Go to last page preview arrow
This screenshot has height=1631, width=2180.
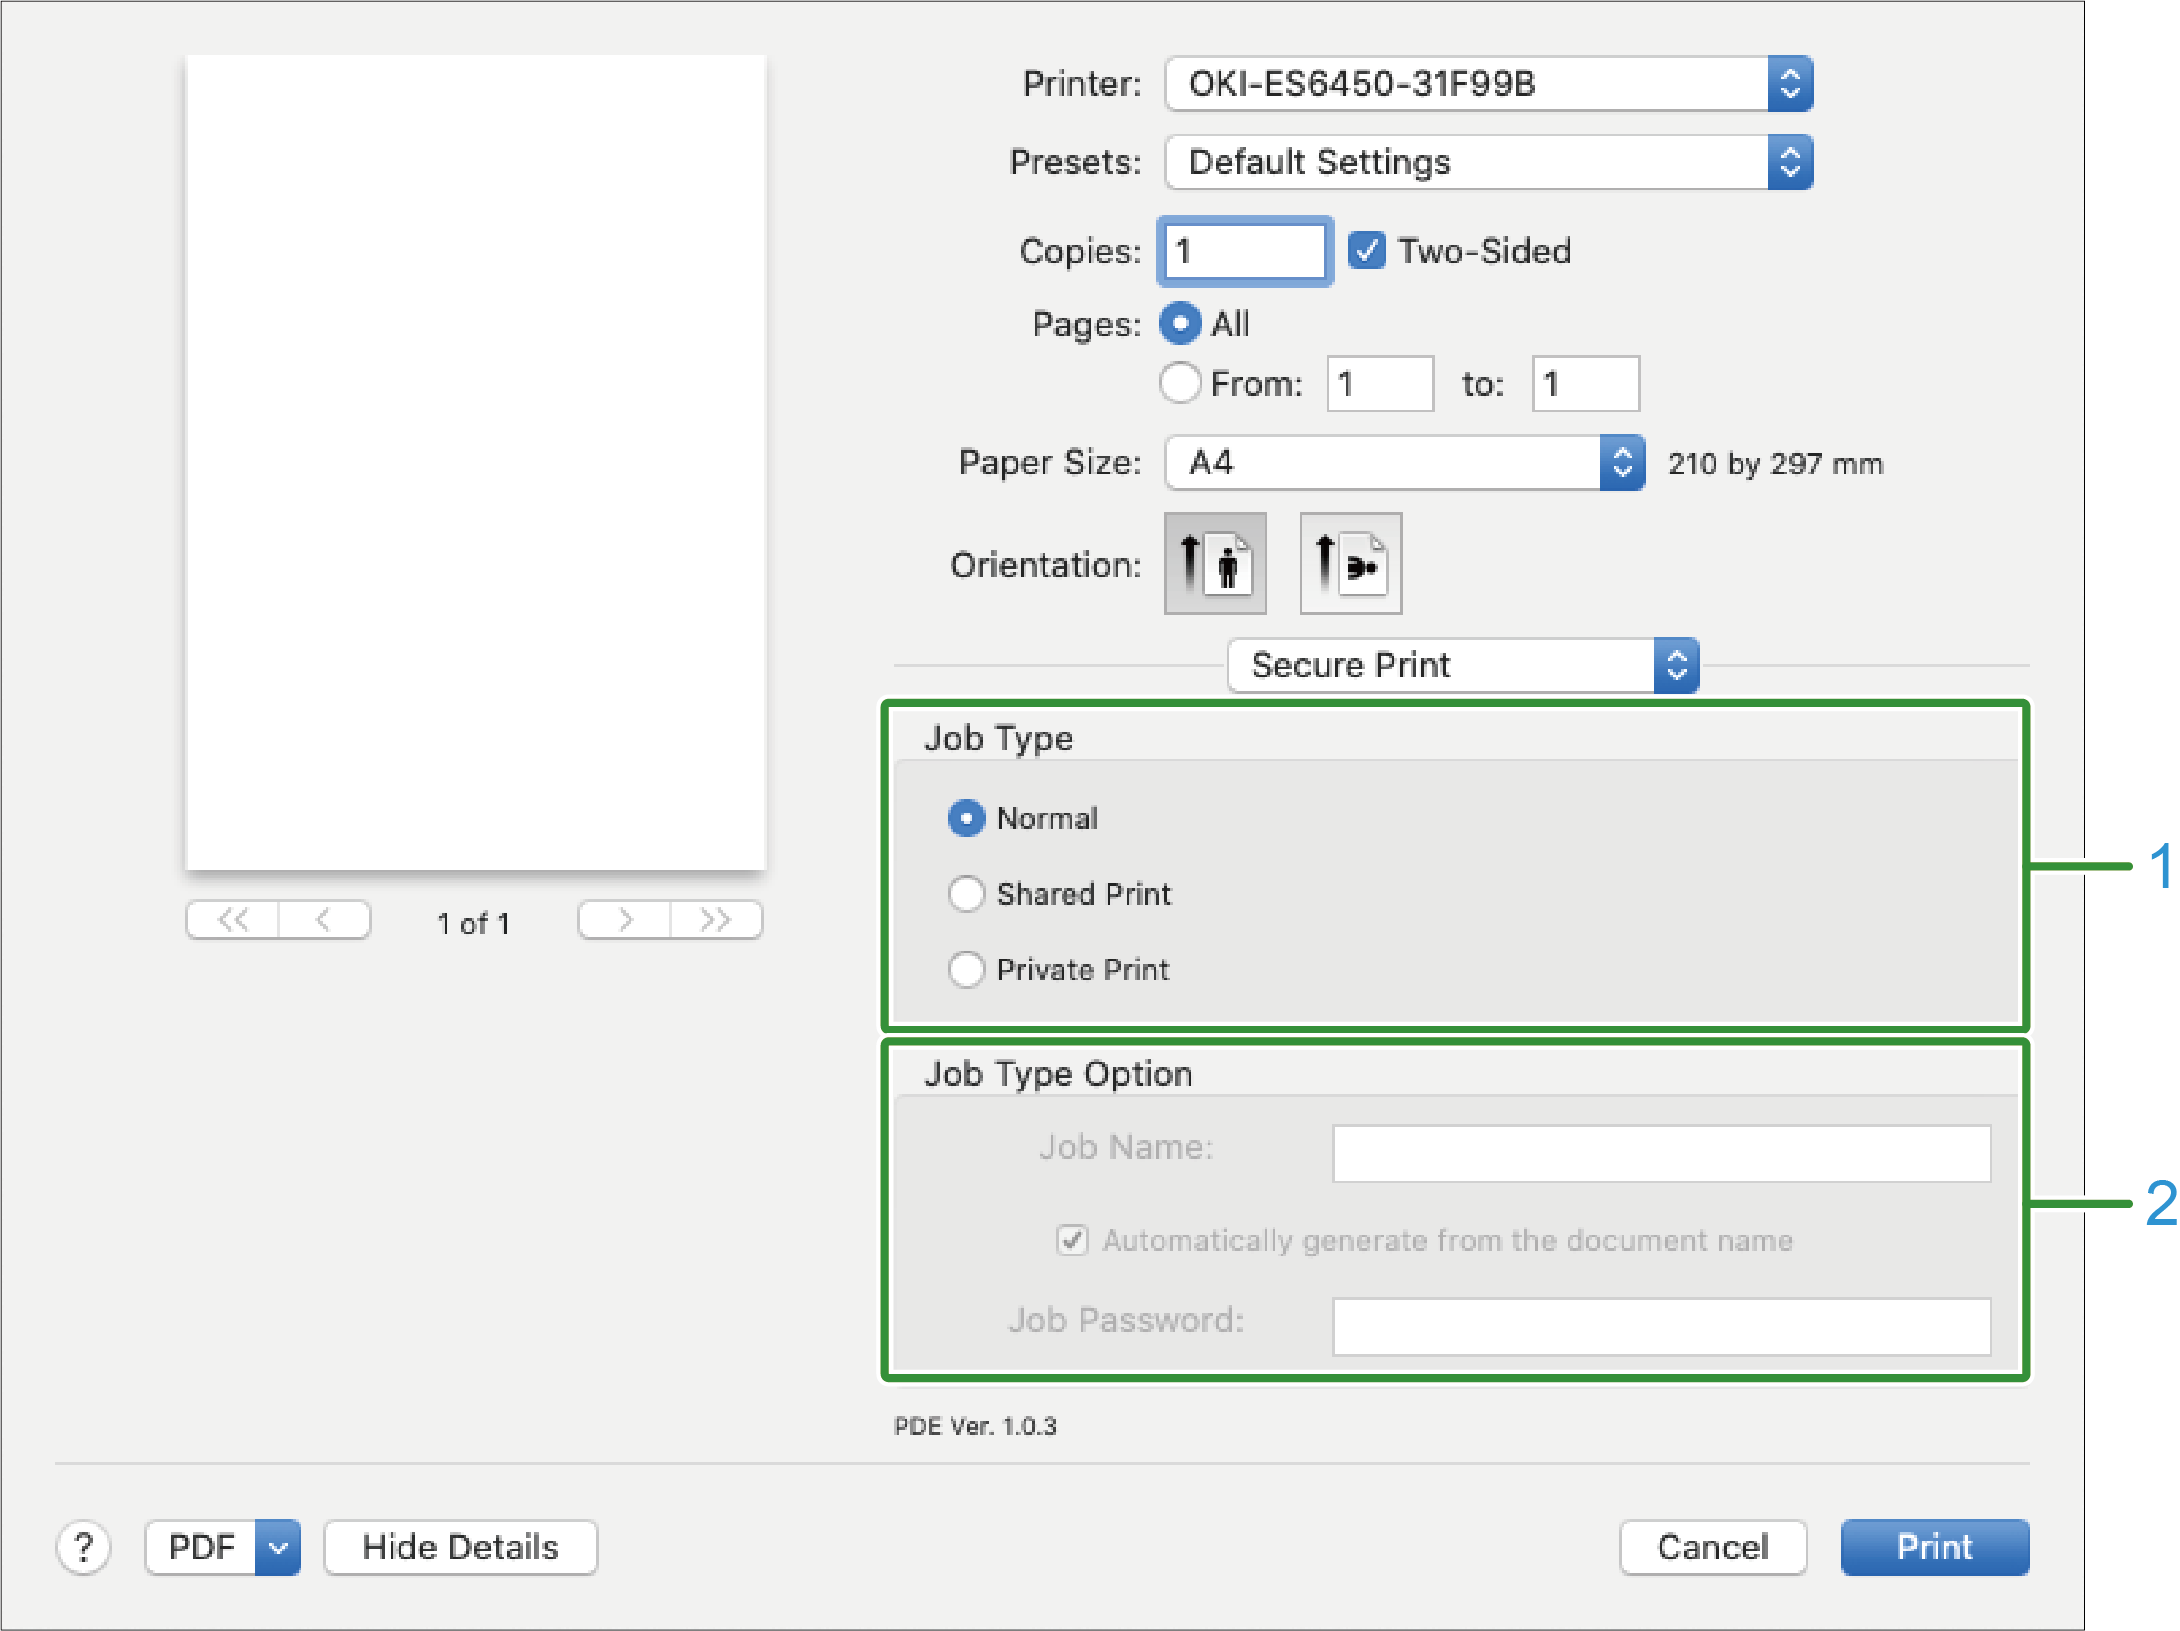tap(716, 920)
